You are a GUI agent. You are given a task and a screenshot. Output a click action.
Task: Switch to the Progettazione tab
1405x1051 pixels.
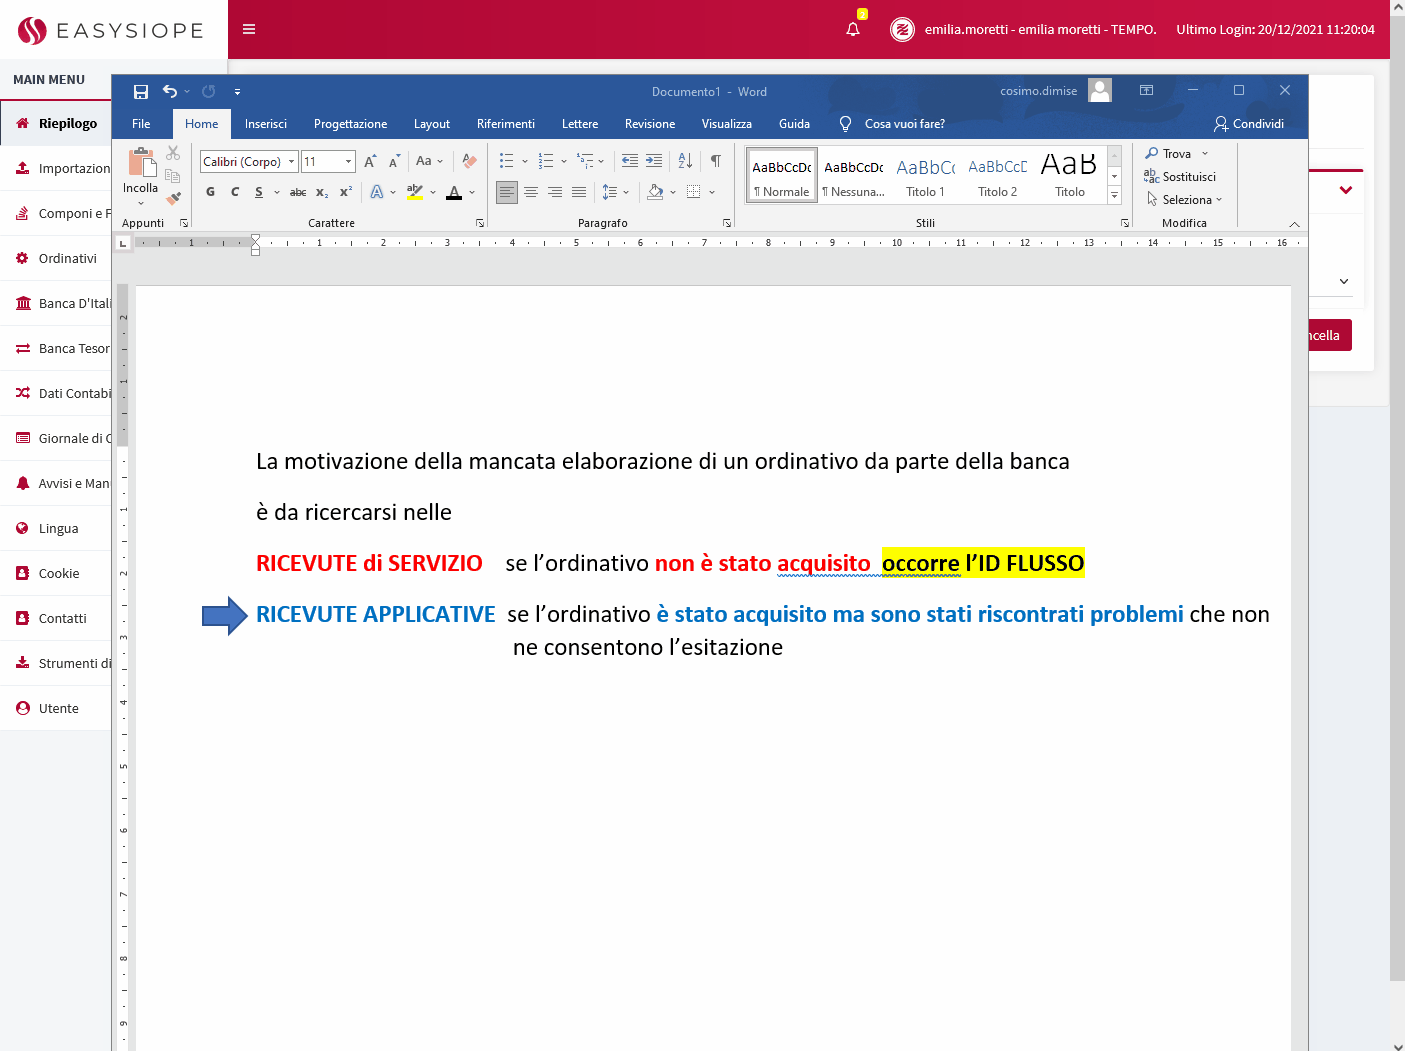pyautogui.click(x=350, y=124)
